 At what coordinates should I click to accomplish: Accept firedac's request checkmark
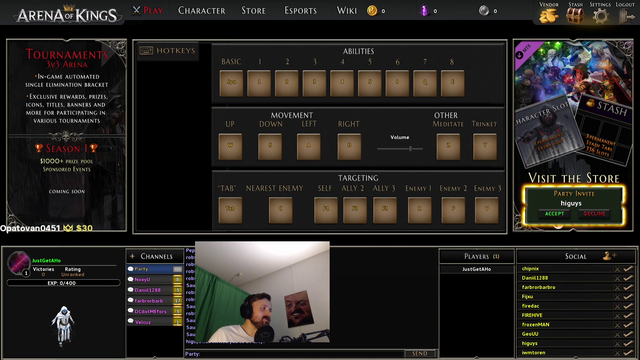tap(628, 306)
